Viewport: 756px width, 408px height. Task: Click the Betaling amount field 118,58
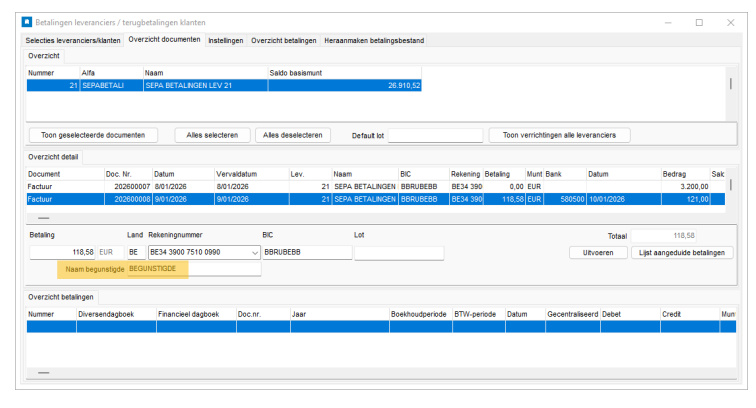(63, 252)
